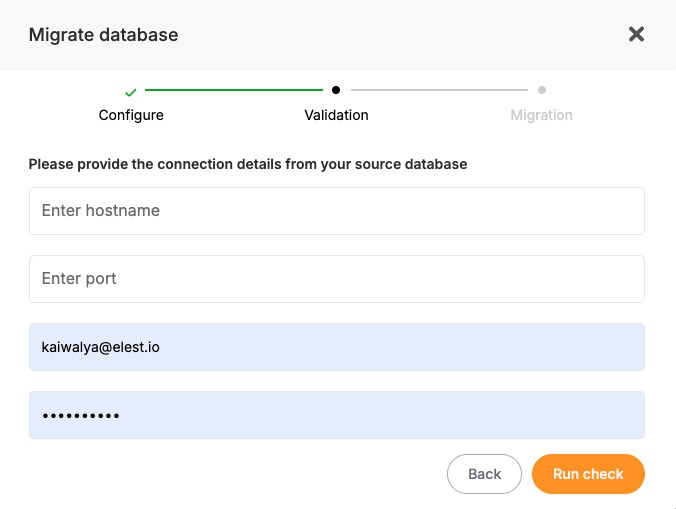Viewport: 676px width, 509px height.
Task: Click blank space between port and username fields
Action: click(336, 313)
